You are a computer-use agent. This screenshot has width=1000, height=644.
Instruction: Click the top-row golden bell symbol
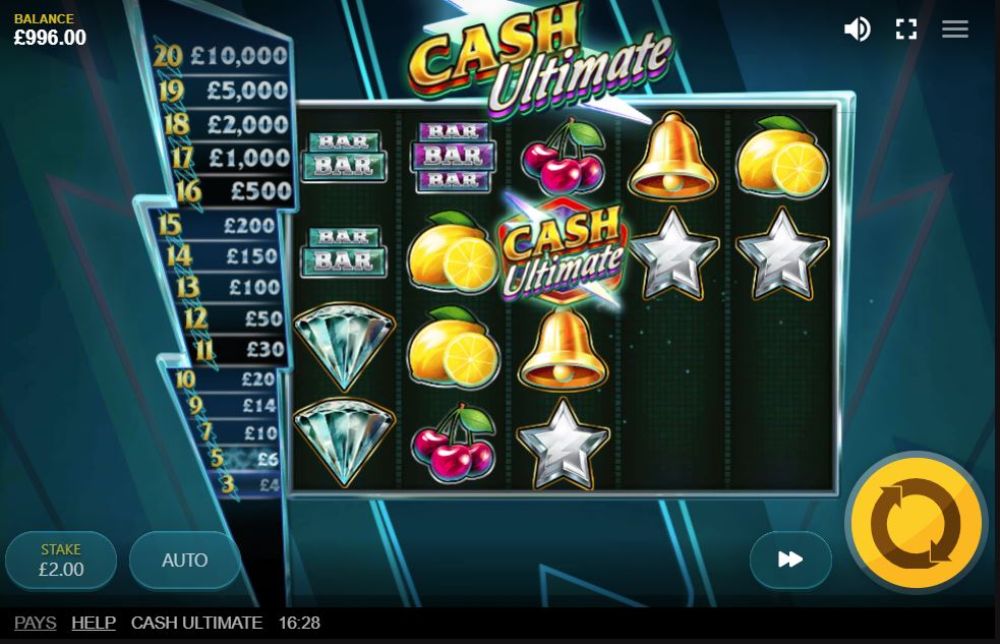click(x=672, y=156)
